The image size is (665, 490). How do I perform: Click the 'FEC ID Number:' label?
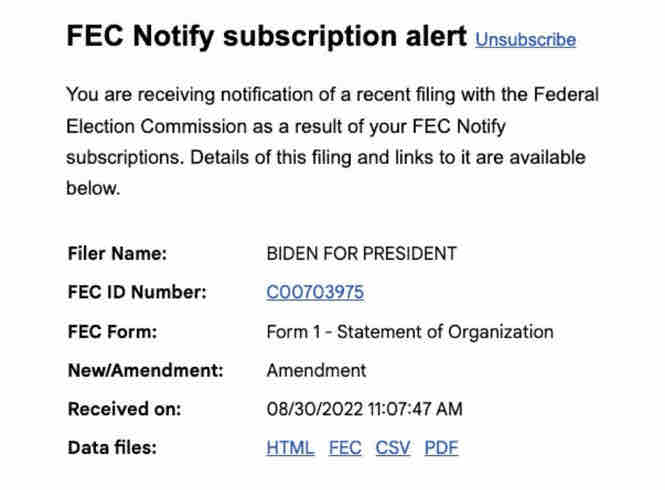(137, 293)
